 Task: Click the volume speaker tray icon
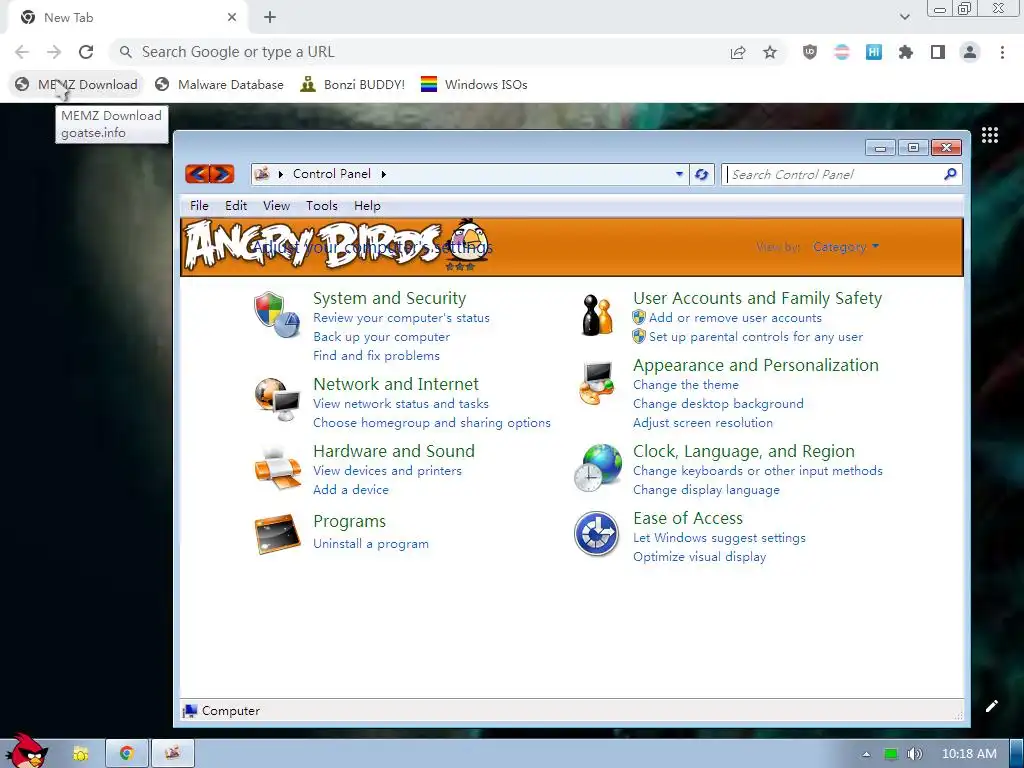[x=914, y=754]
